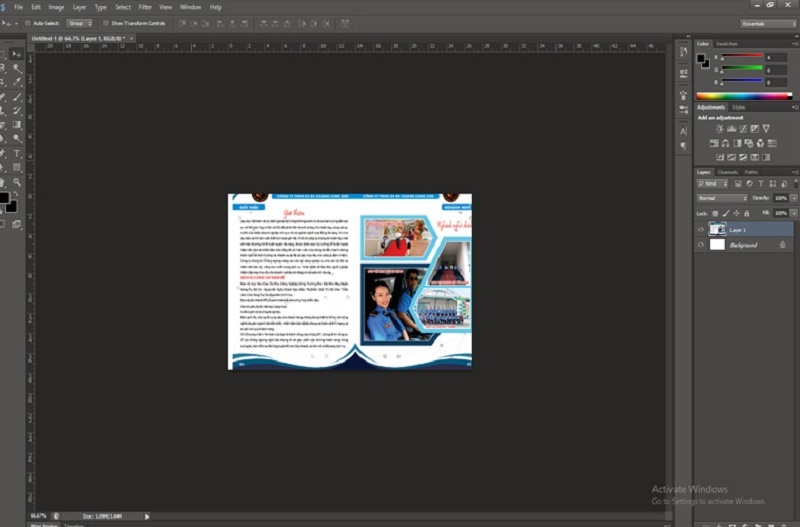This screenshot has width=800, height=527.
Task: Open the Image menu
Action: (56, 7)
